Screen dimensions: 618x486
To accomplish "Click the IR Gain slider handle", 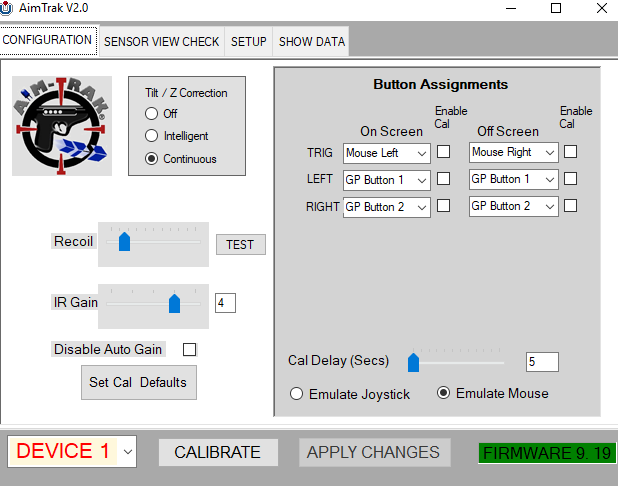I will tap(174, 304).
